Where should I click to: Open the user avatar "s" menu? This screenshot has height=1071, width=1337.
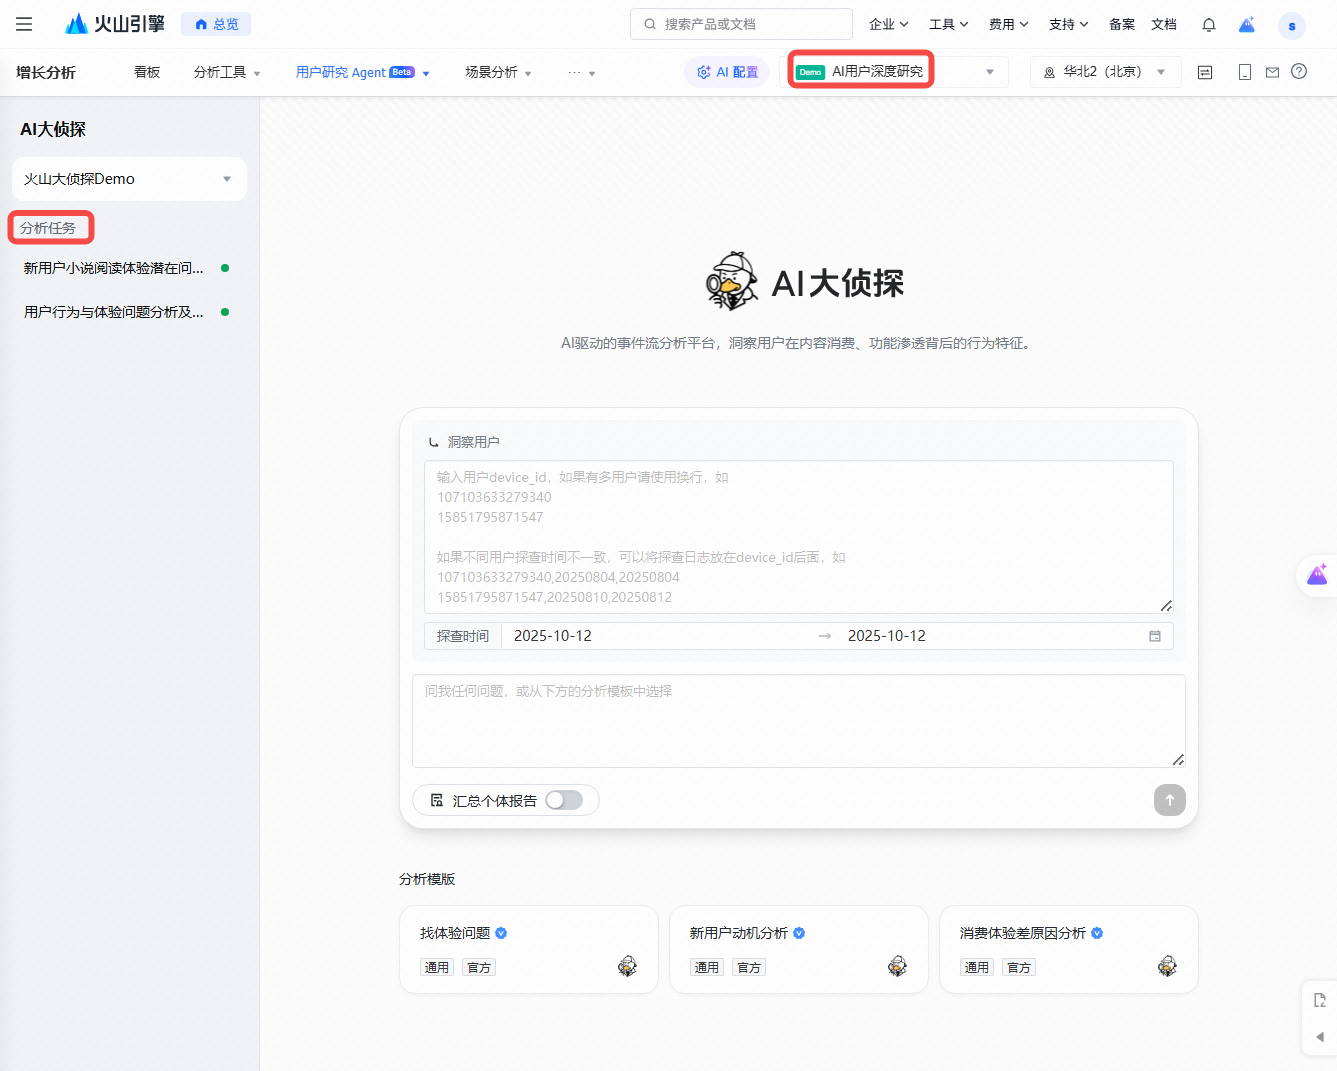click(1292, 25)
